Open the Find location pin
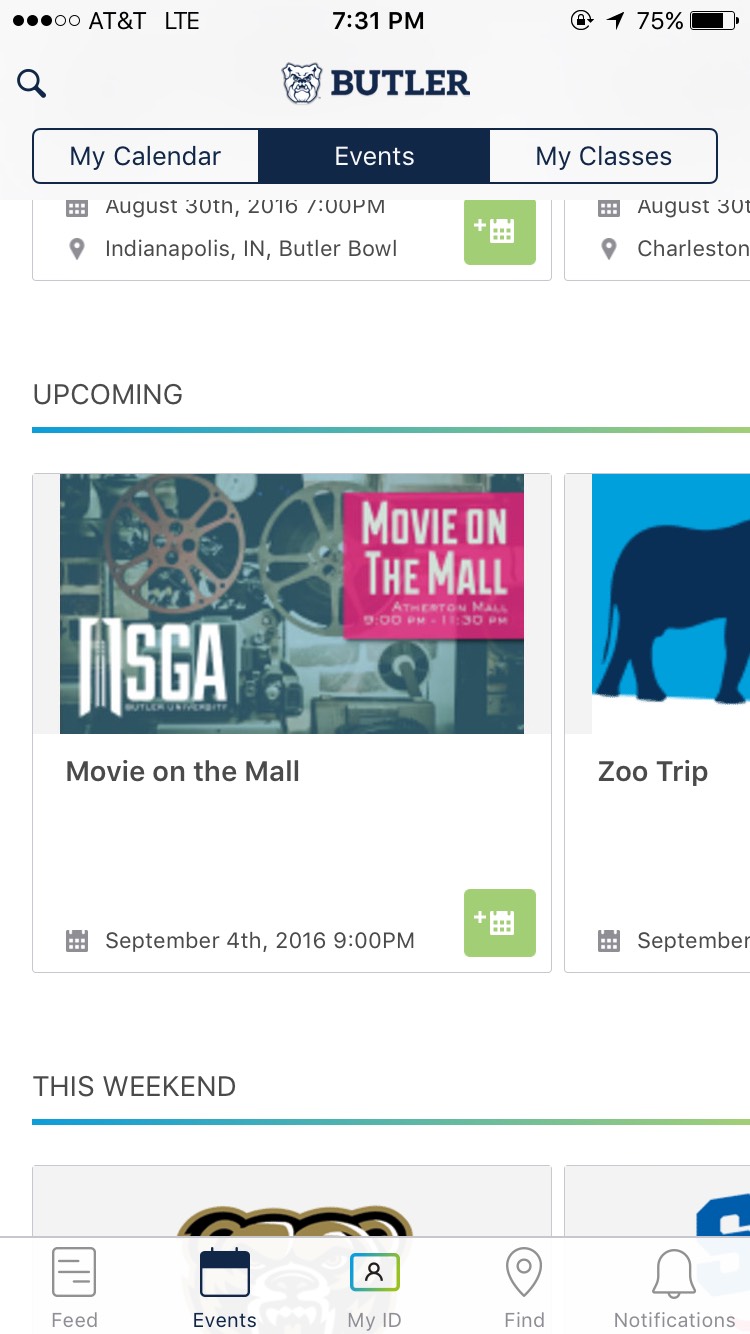This screenshot has height=1334, width=750. [524, 1274]
